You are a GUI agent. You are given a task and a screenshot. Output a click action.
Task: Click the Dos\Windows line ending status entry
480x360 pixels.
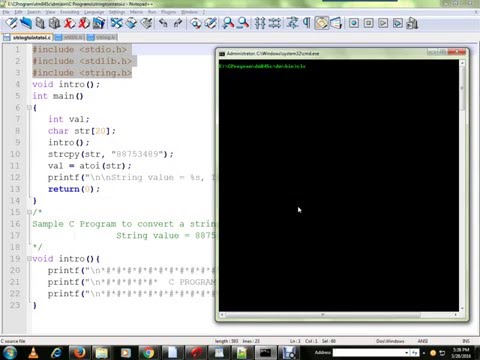click(390, 341)
